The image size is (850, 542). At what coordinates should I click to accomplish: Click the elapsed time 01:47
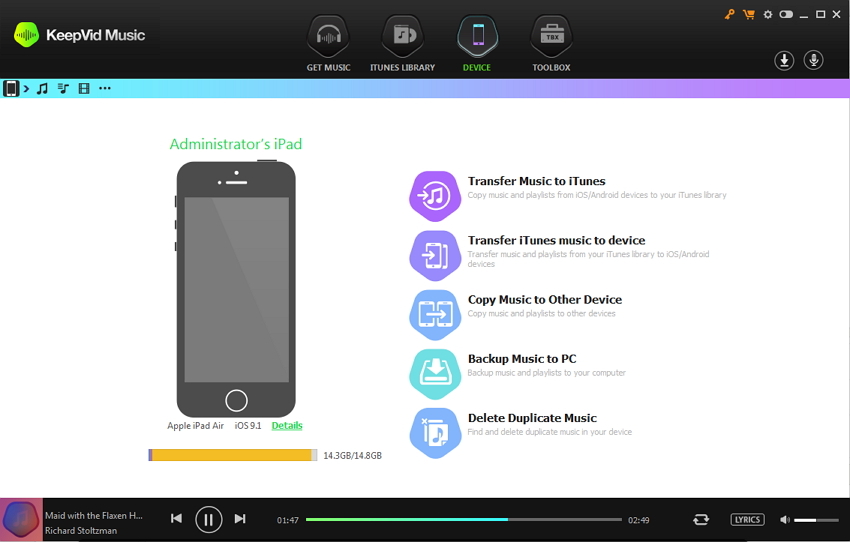(288, 520)
